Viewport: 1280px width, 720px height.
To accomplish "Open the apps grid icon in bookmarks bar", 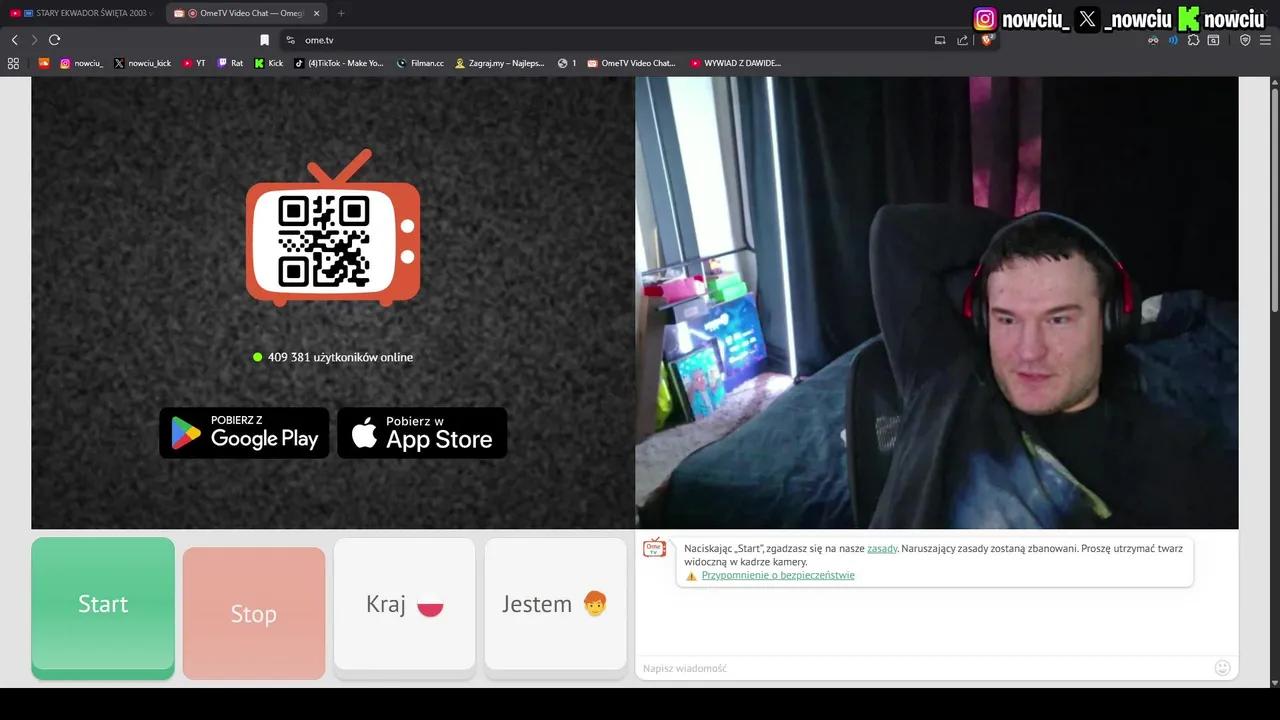I will coord(13,63).
